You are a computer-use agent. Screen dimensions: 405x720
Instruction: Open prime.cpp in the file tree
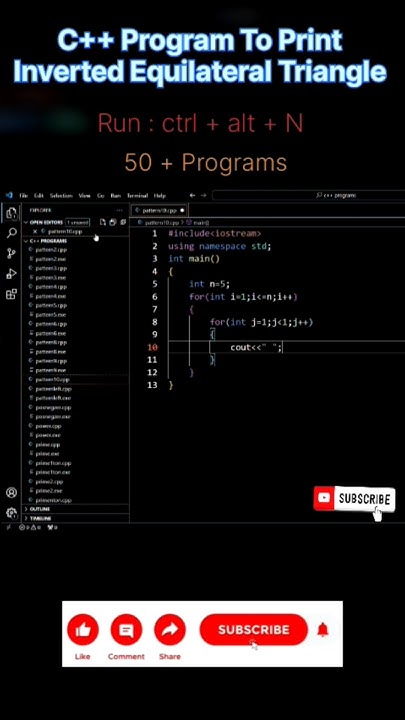pyautogui.click(x=48, y=444)
